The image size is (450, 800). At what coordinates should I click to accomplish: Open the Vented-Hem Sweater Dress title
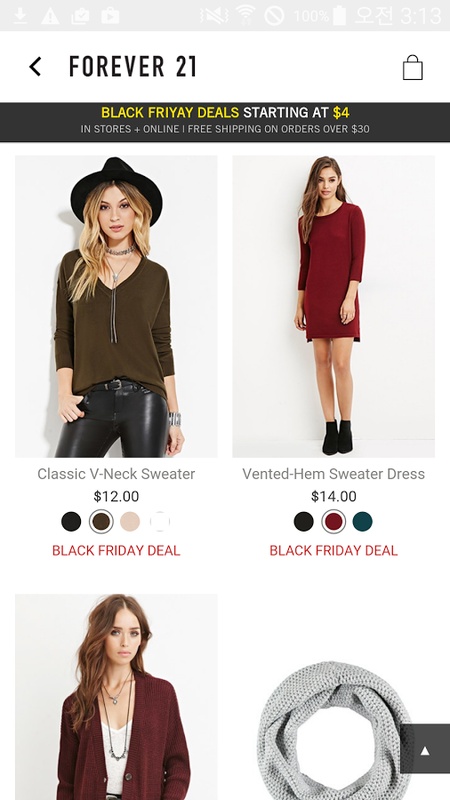(334, 474)
